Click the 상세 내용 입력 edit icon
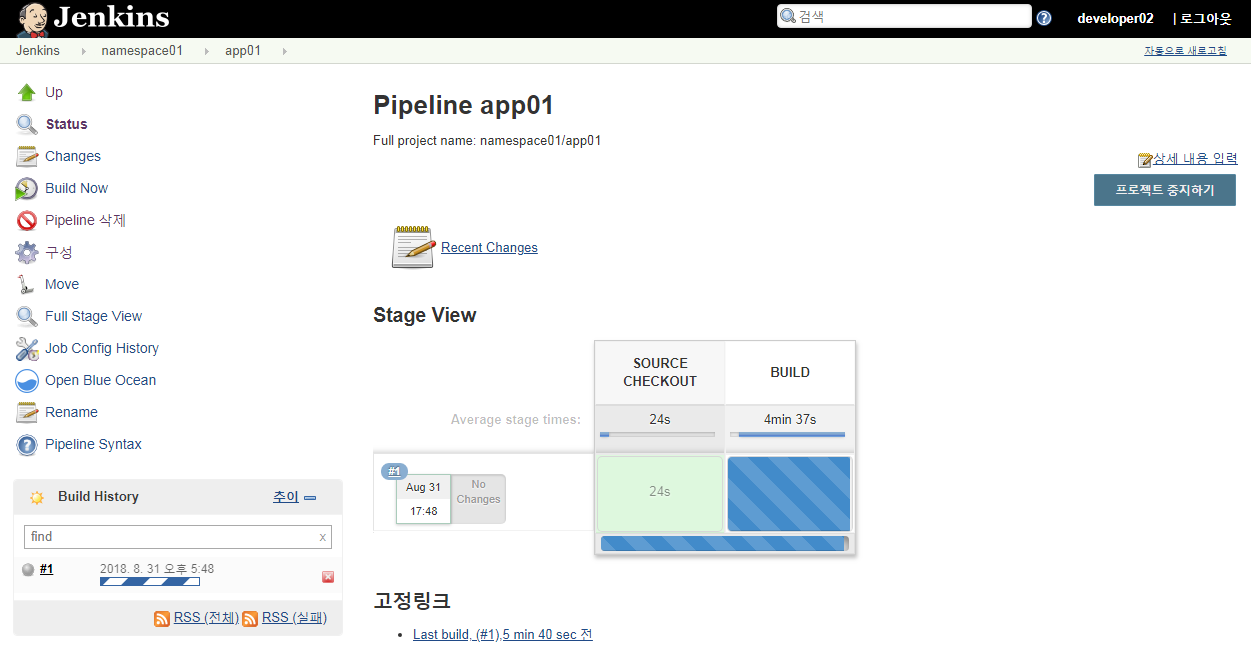The width and height of the screenshot is (1251, 650). [x=1145, y=160]
